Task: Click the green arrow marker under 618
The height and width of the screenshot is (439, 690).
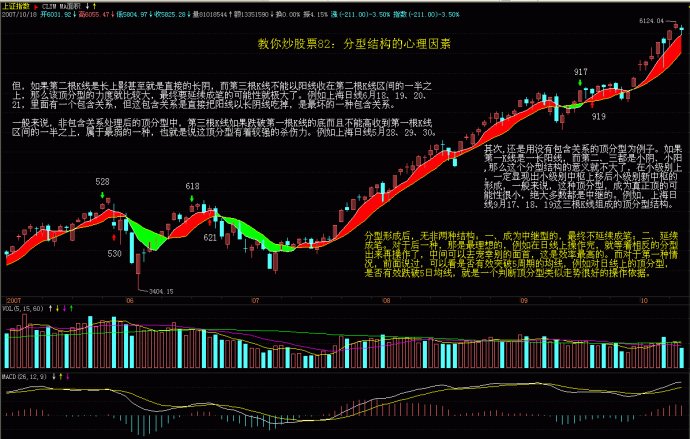Action: point(192,198)
